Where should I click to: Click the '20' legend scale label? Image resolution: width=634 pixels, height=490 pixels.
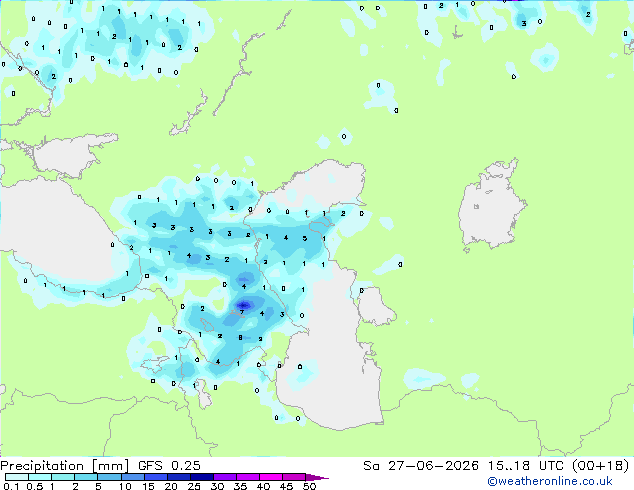[x=171, y=486]
